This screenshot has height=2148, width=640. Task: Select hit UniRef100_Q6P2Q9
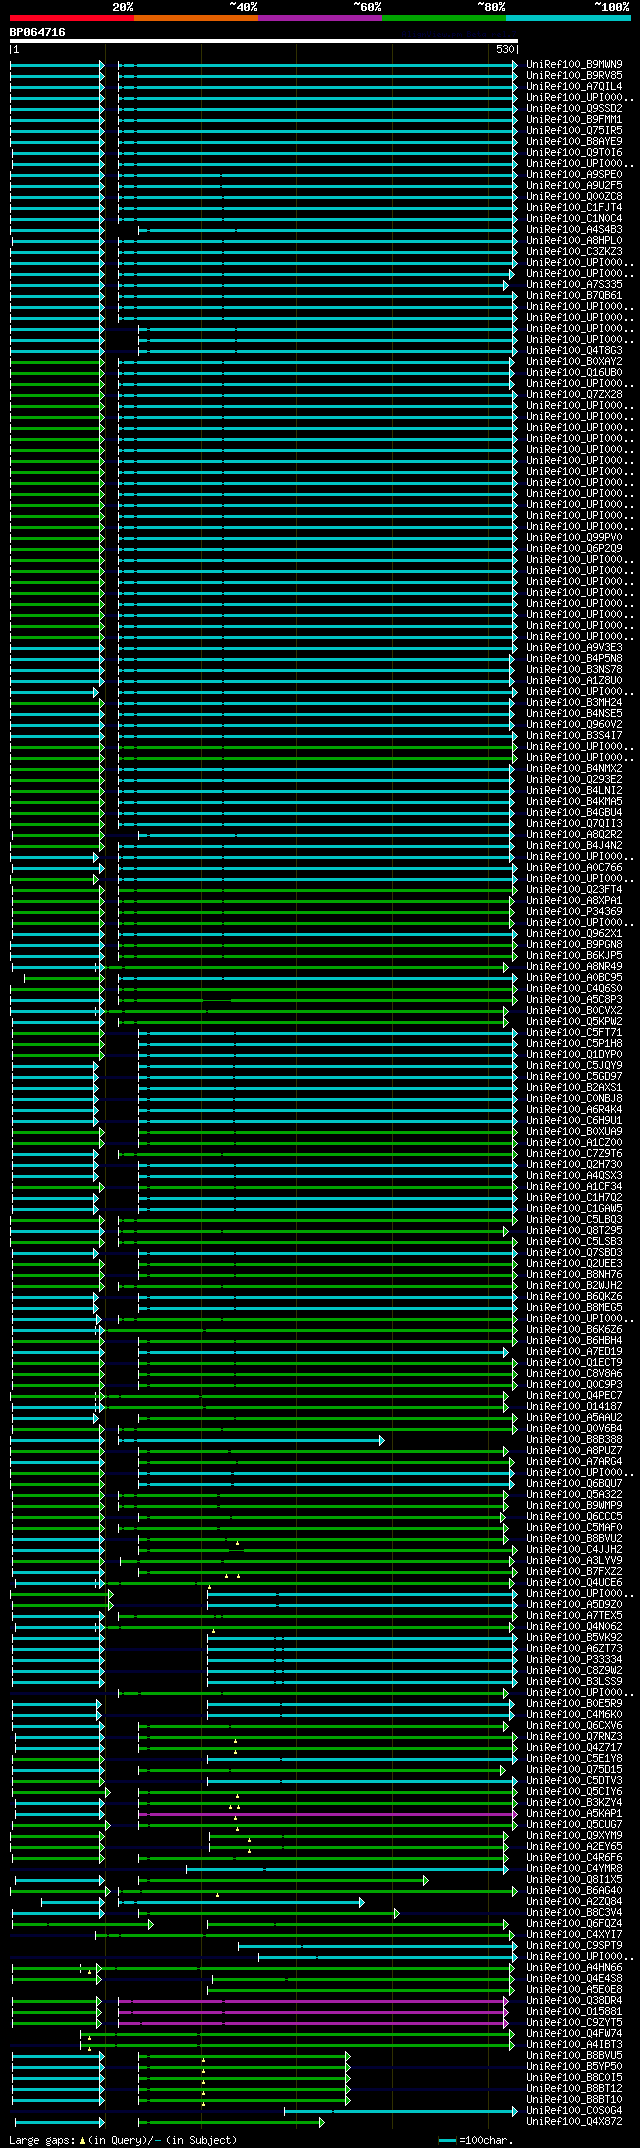[x=574, y=548]
